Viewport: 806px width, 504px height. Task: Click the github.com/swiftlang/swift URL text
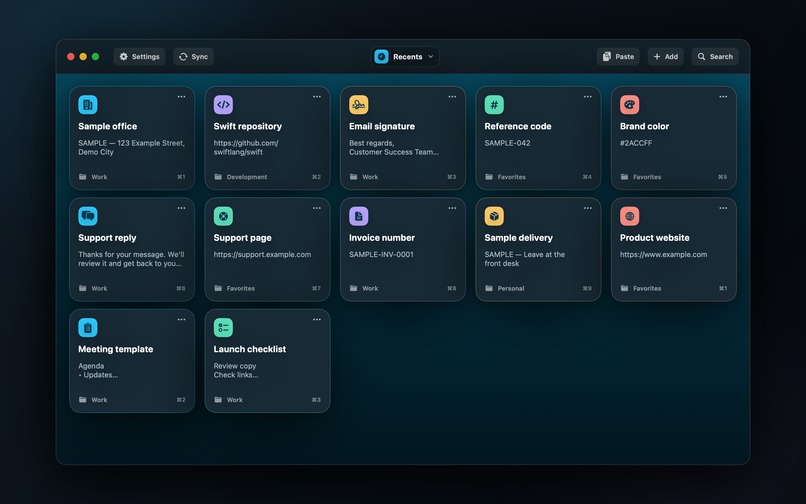tap(246, 148)
